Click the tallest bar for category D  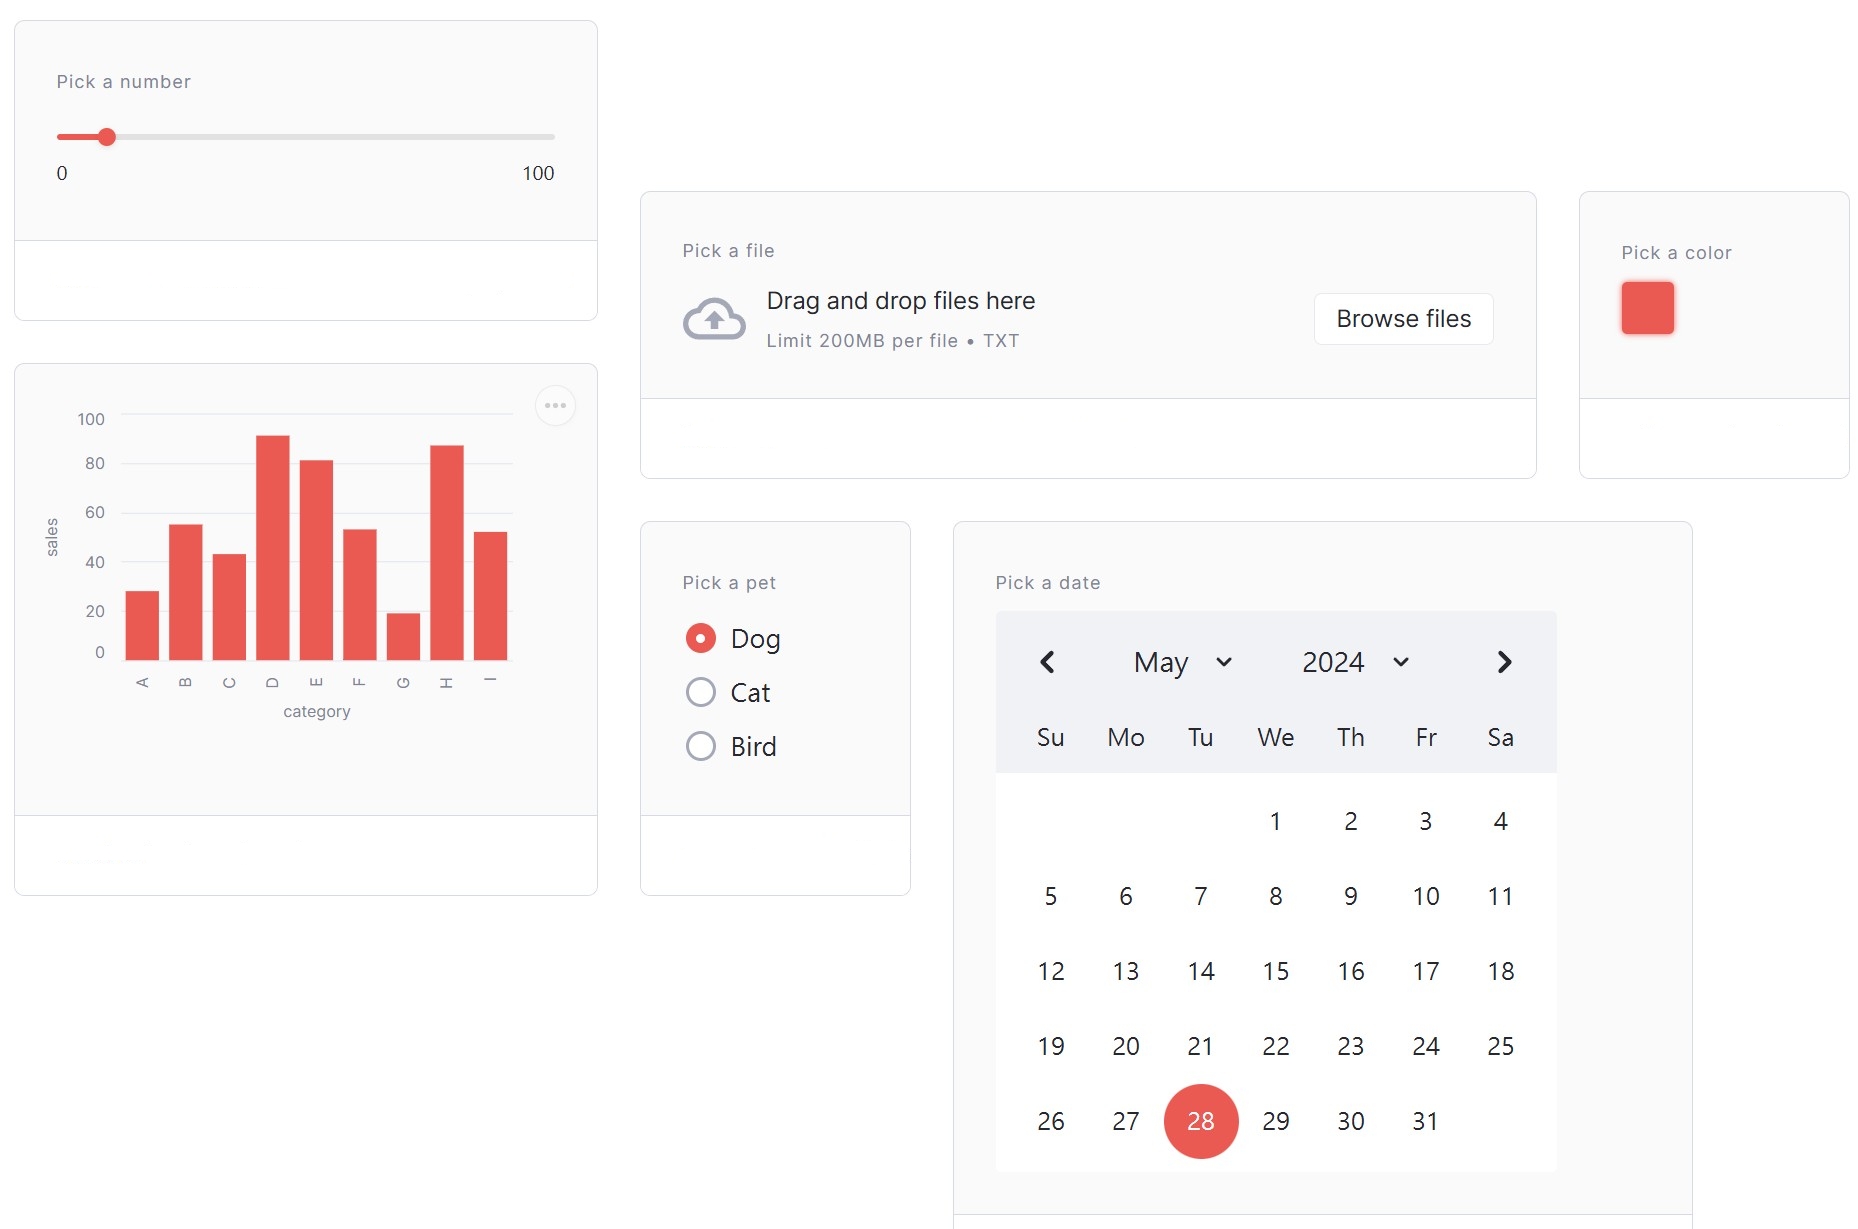pos(273,548)
